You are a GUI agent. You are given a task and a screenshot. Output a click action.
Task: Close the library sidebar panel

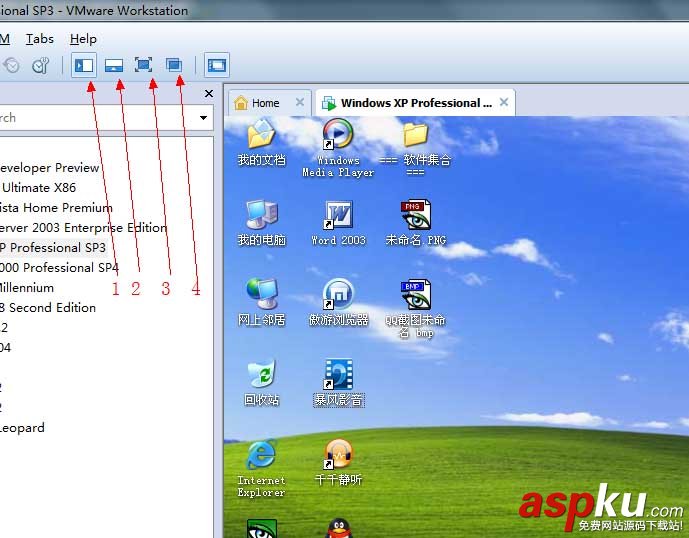pos(209,94)
